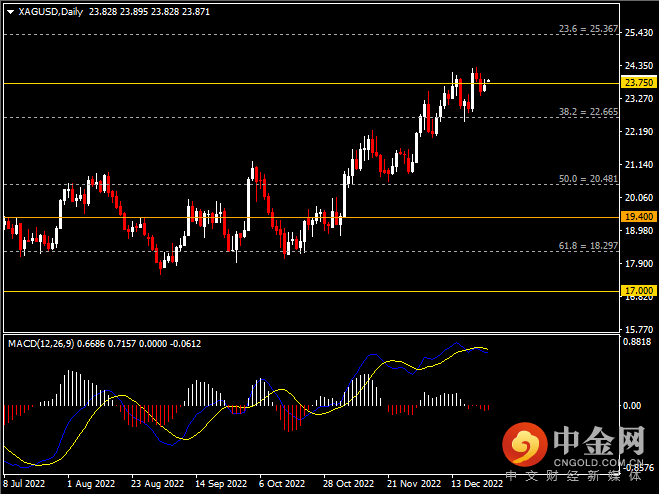Click the 1 Aug 2022 date label
The image size is (659, 494).
91,483
